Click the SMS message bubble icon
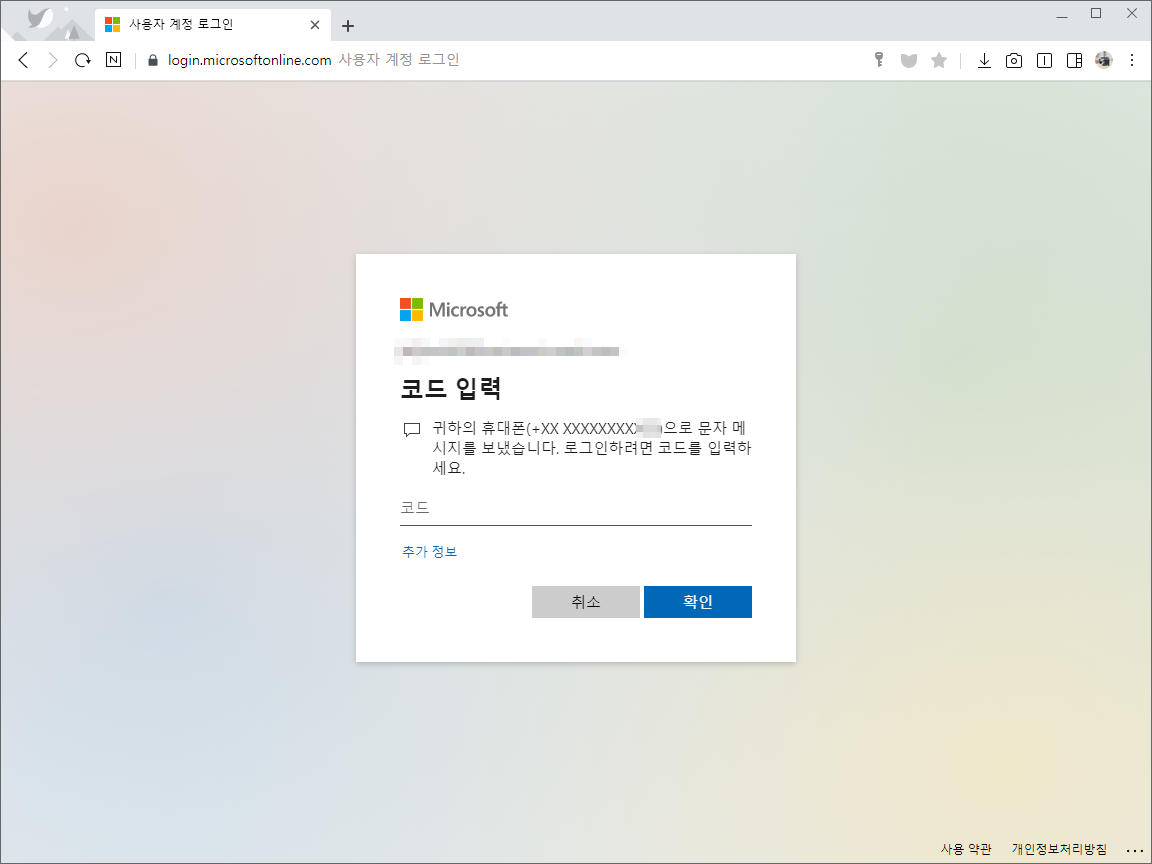 click(412, 430)
